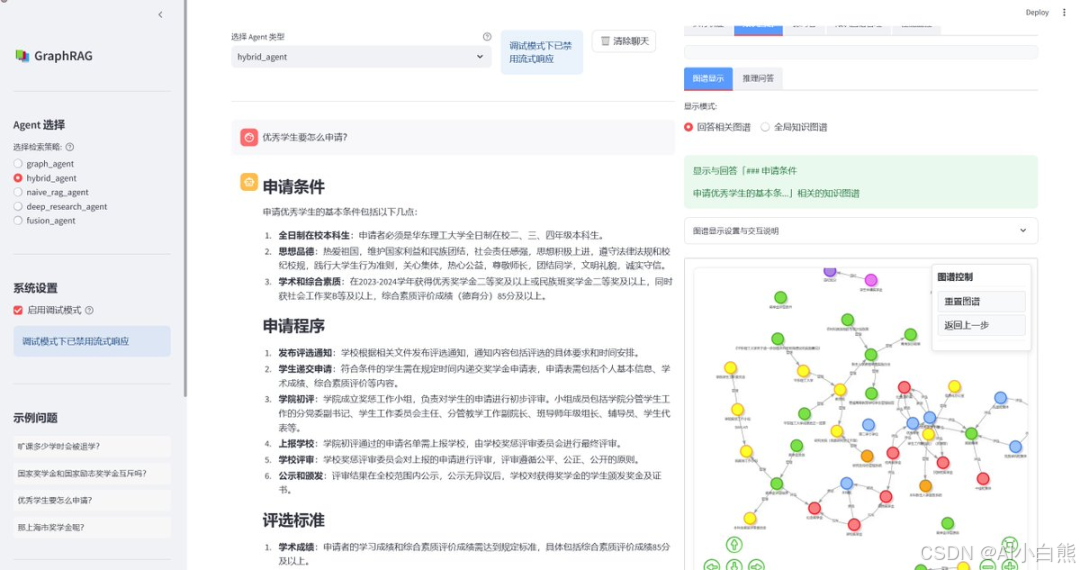
Task: Click the 显示模式: label
Action: (x=700, y=106)
